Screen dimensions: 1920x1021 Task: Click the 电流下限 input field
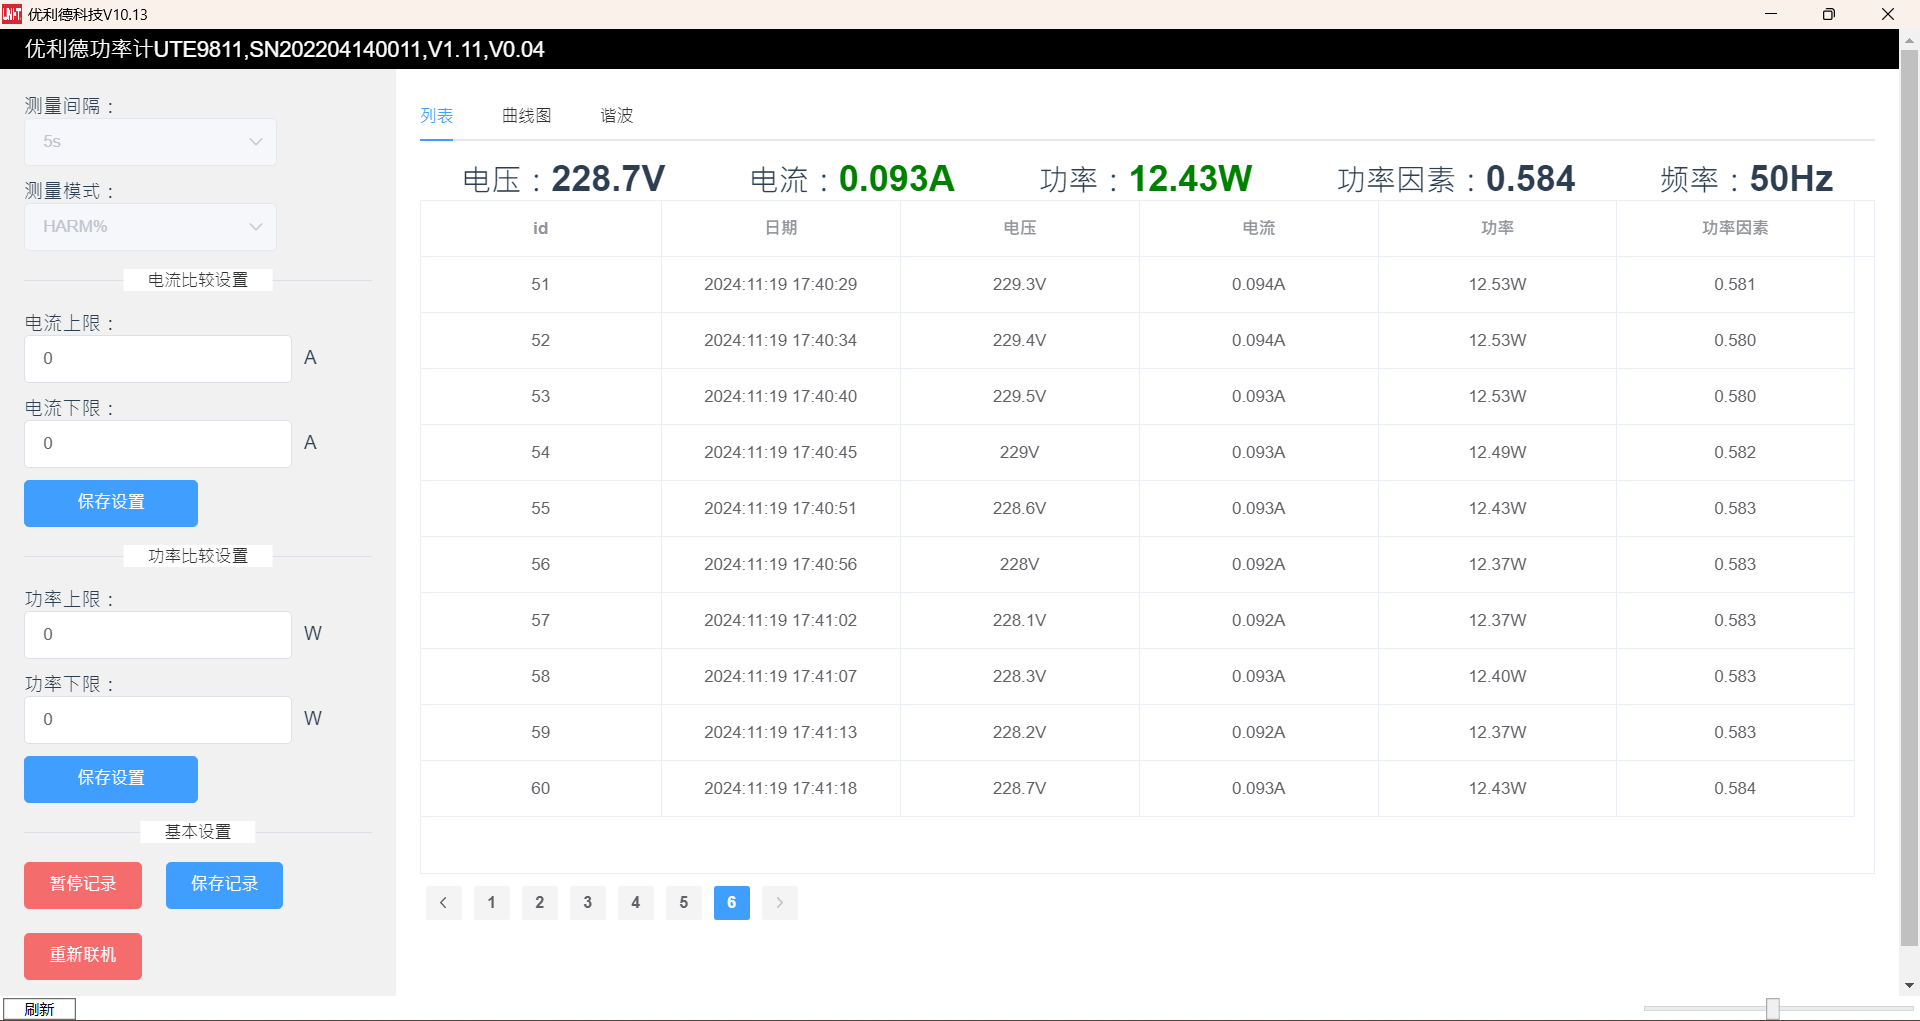coord(158,444)
